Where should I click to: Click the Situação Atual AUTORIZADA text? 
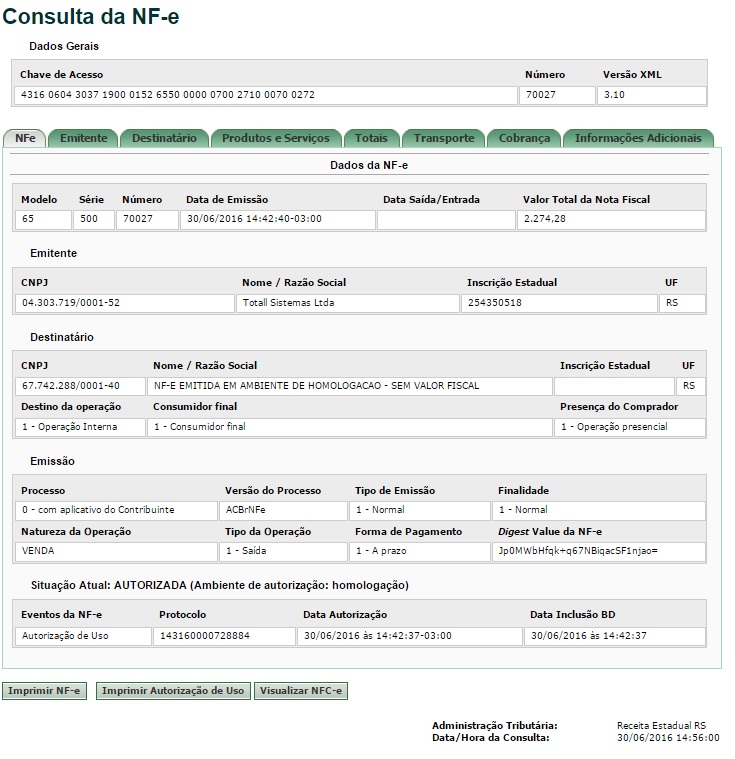[x=220, y=586]
